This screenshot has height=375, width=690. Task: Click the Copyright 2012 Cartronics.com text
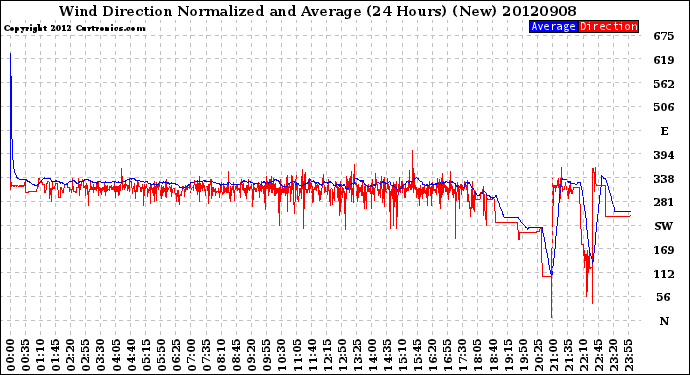coord(75,28)
